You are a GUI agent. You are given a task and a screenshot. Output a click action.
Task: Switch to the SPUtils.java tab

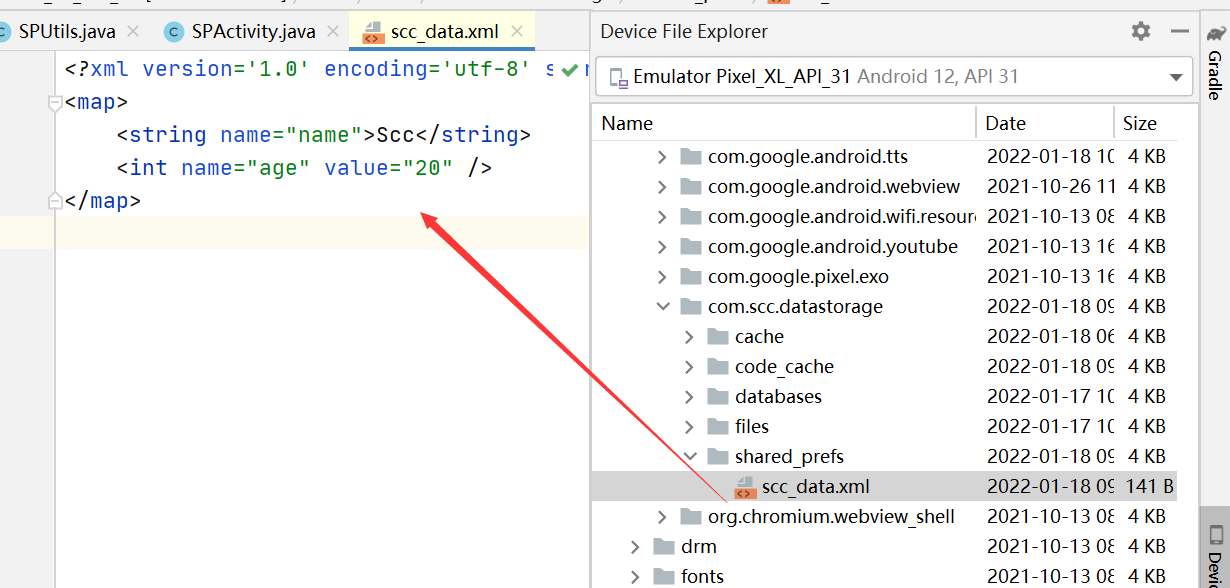(x=67, y=31)
